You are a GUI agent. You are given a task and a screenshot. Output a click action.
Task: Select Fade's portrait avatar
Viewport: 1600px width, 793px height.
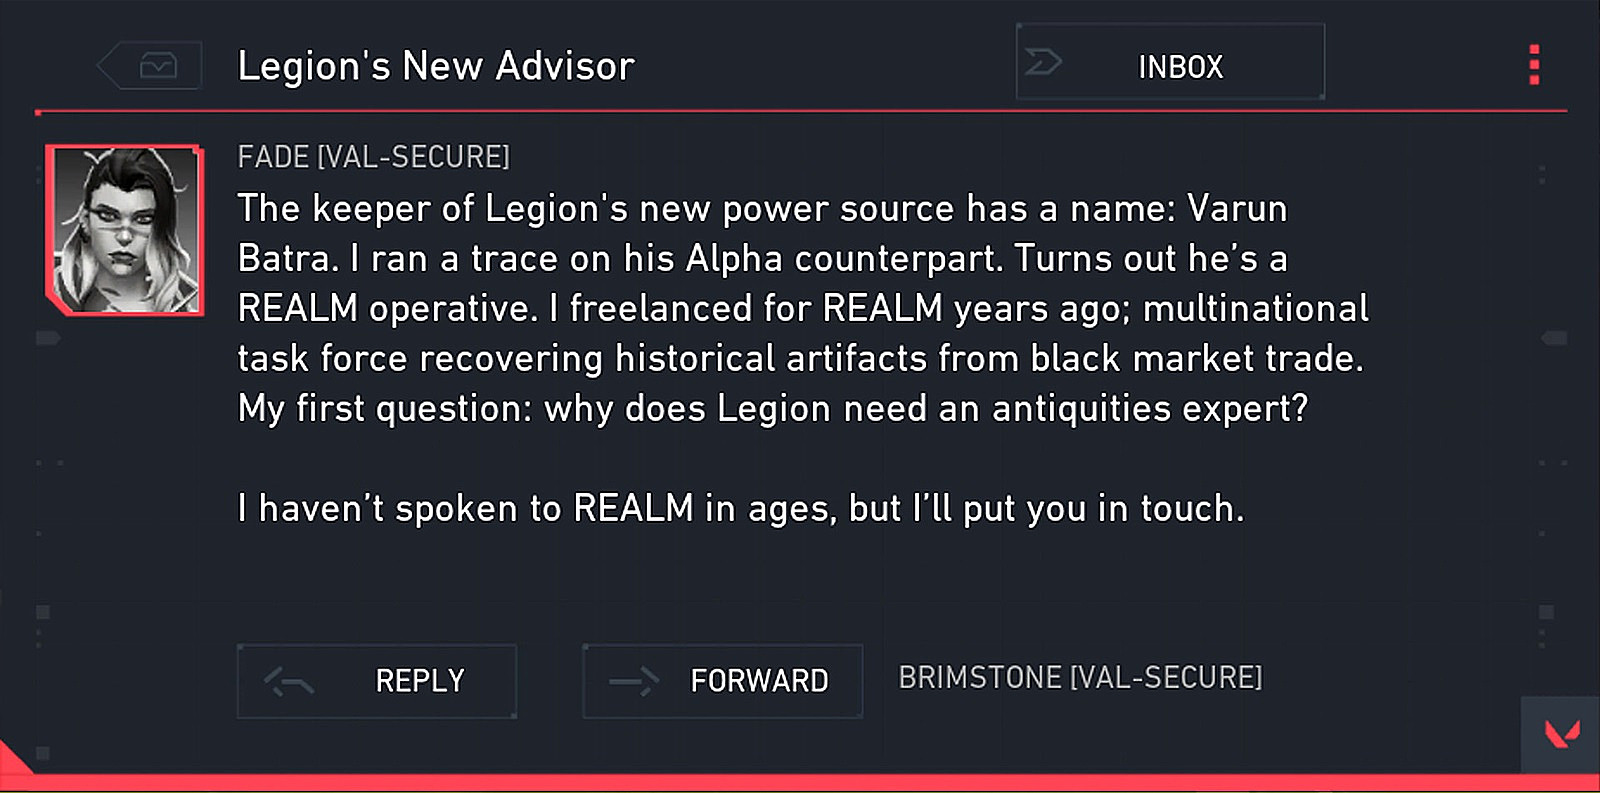click(x=125, y=230)
